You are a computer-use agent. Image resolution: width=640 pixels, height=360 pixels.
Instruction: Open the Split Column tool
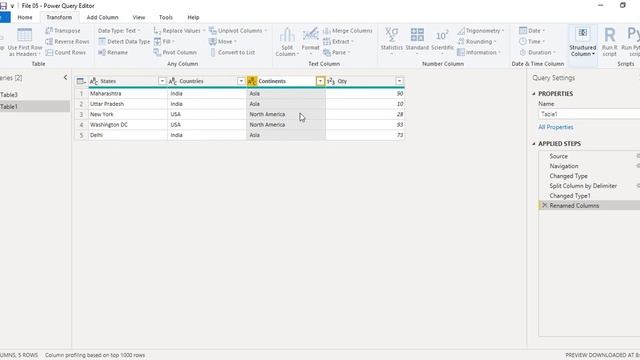[287, 42]
